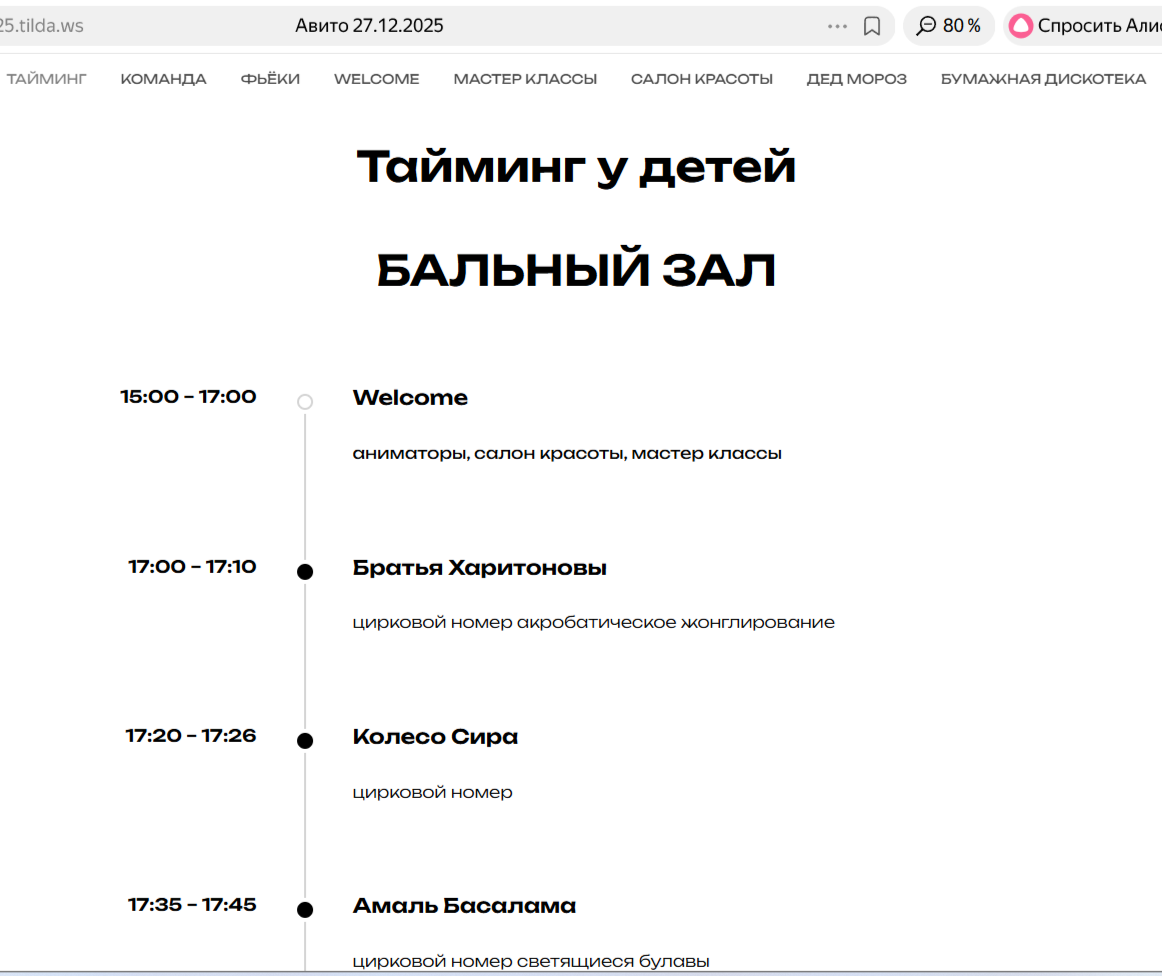Click the page title Авито 27.12.2025
This screenshot has width=1162, height=976.
coord(369,26)
